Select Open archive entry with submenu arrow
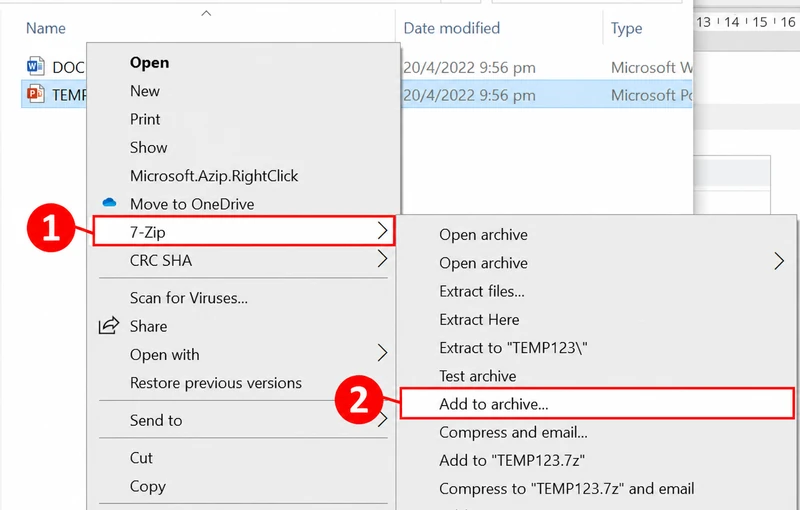This screenshot has width=800, height=510. click(x=484, y=263)
